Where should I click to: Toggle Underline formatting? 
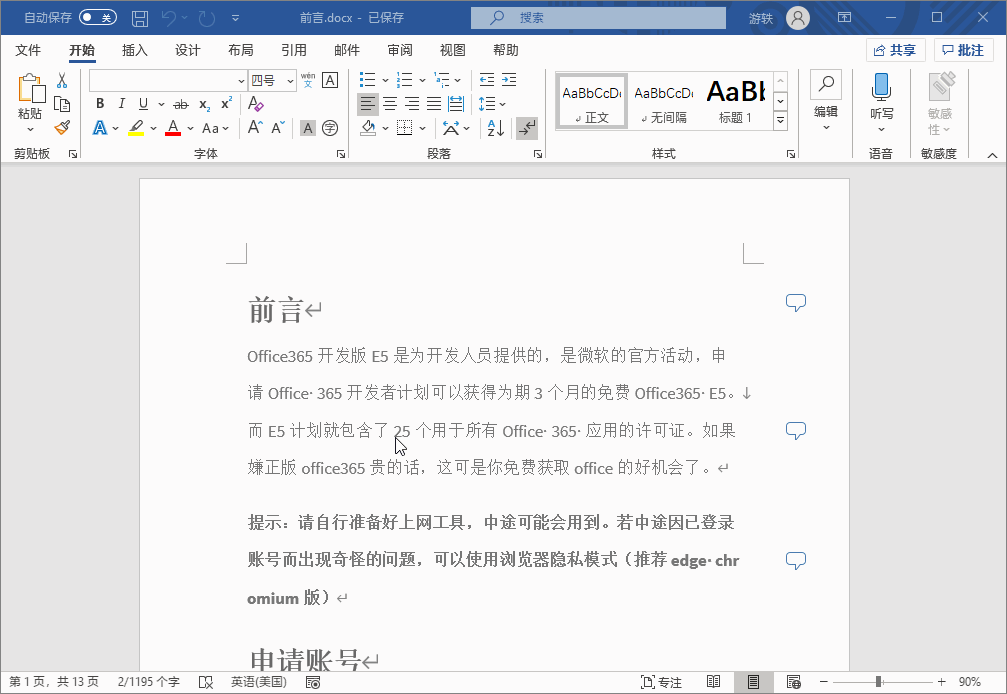point(143,103)
